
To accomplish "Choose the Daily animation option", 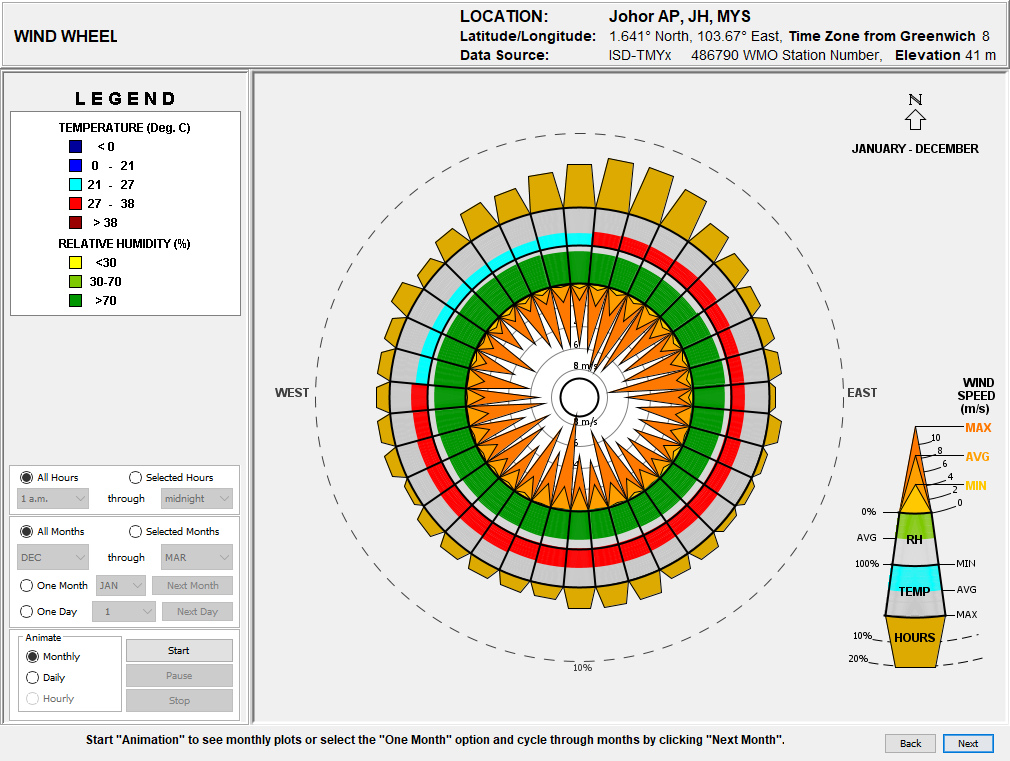I will (x=33, y=678).
